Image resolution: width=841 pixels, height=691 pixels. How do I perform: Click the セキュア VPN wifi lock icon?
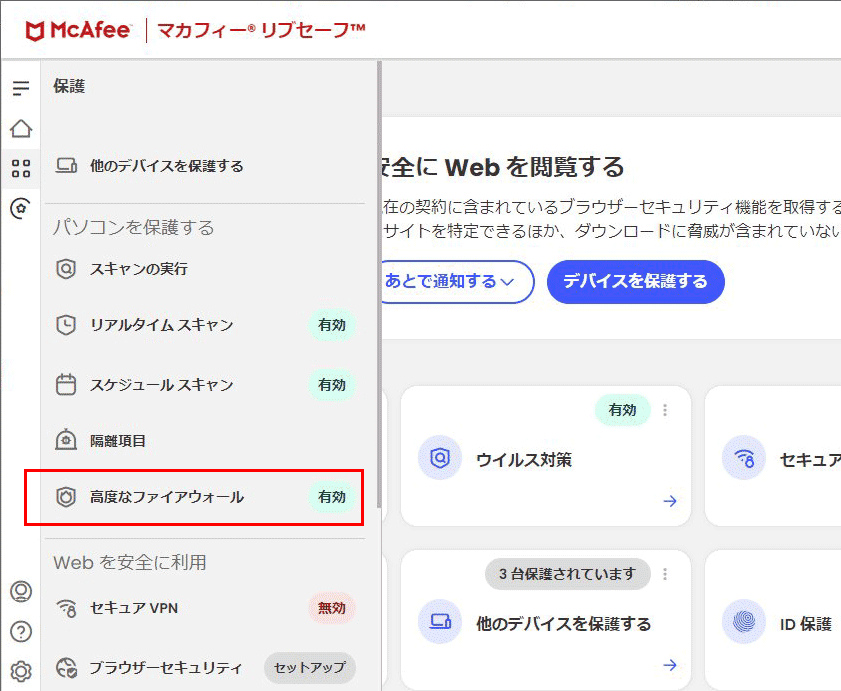coord(67,608)
